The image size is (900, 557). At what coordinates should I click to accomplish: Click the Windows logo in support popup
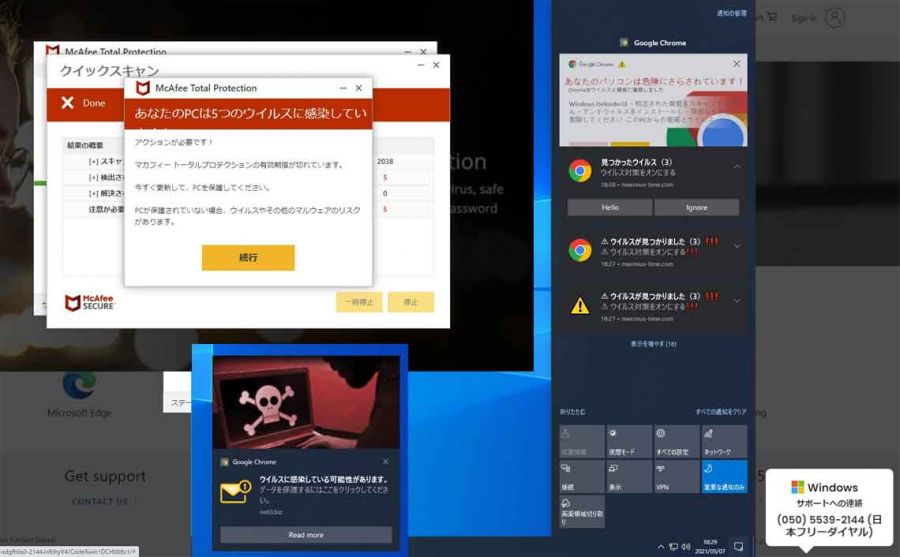[797, 487]
